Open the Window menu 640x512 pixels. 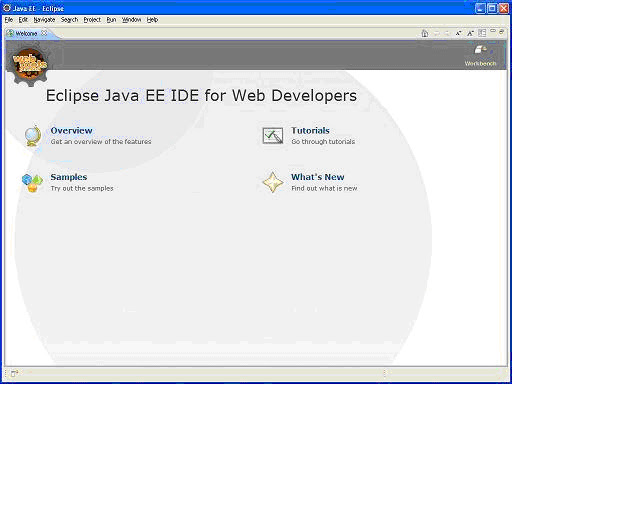[131, 20]
